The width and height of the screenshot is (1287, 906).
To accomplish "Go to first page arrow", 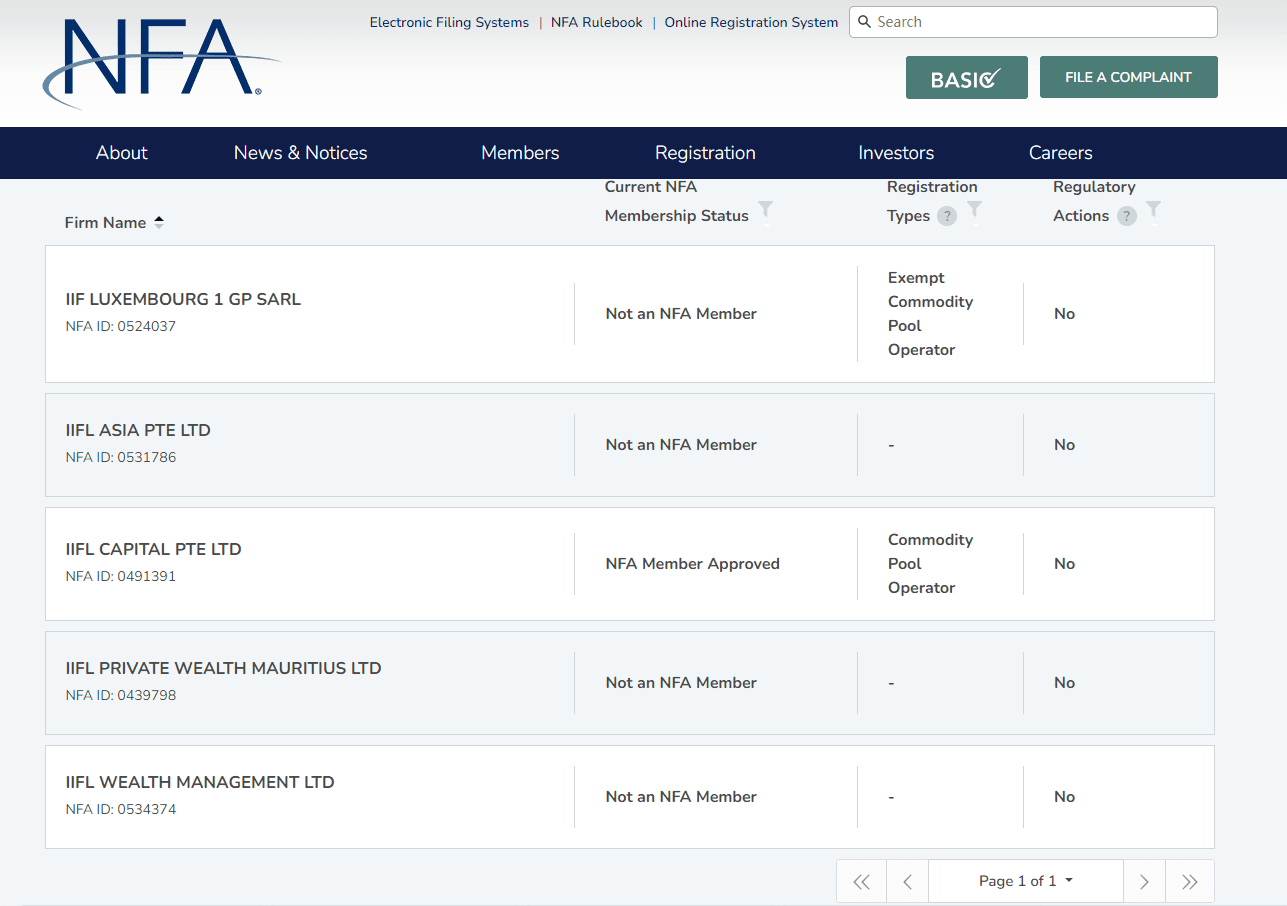I will click(861, 881).
